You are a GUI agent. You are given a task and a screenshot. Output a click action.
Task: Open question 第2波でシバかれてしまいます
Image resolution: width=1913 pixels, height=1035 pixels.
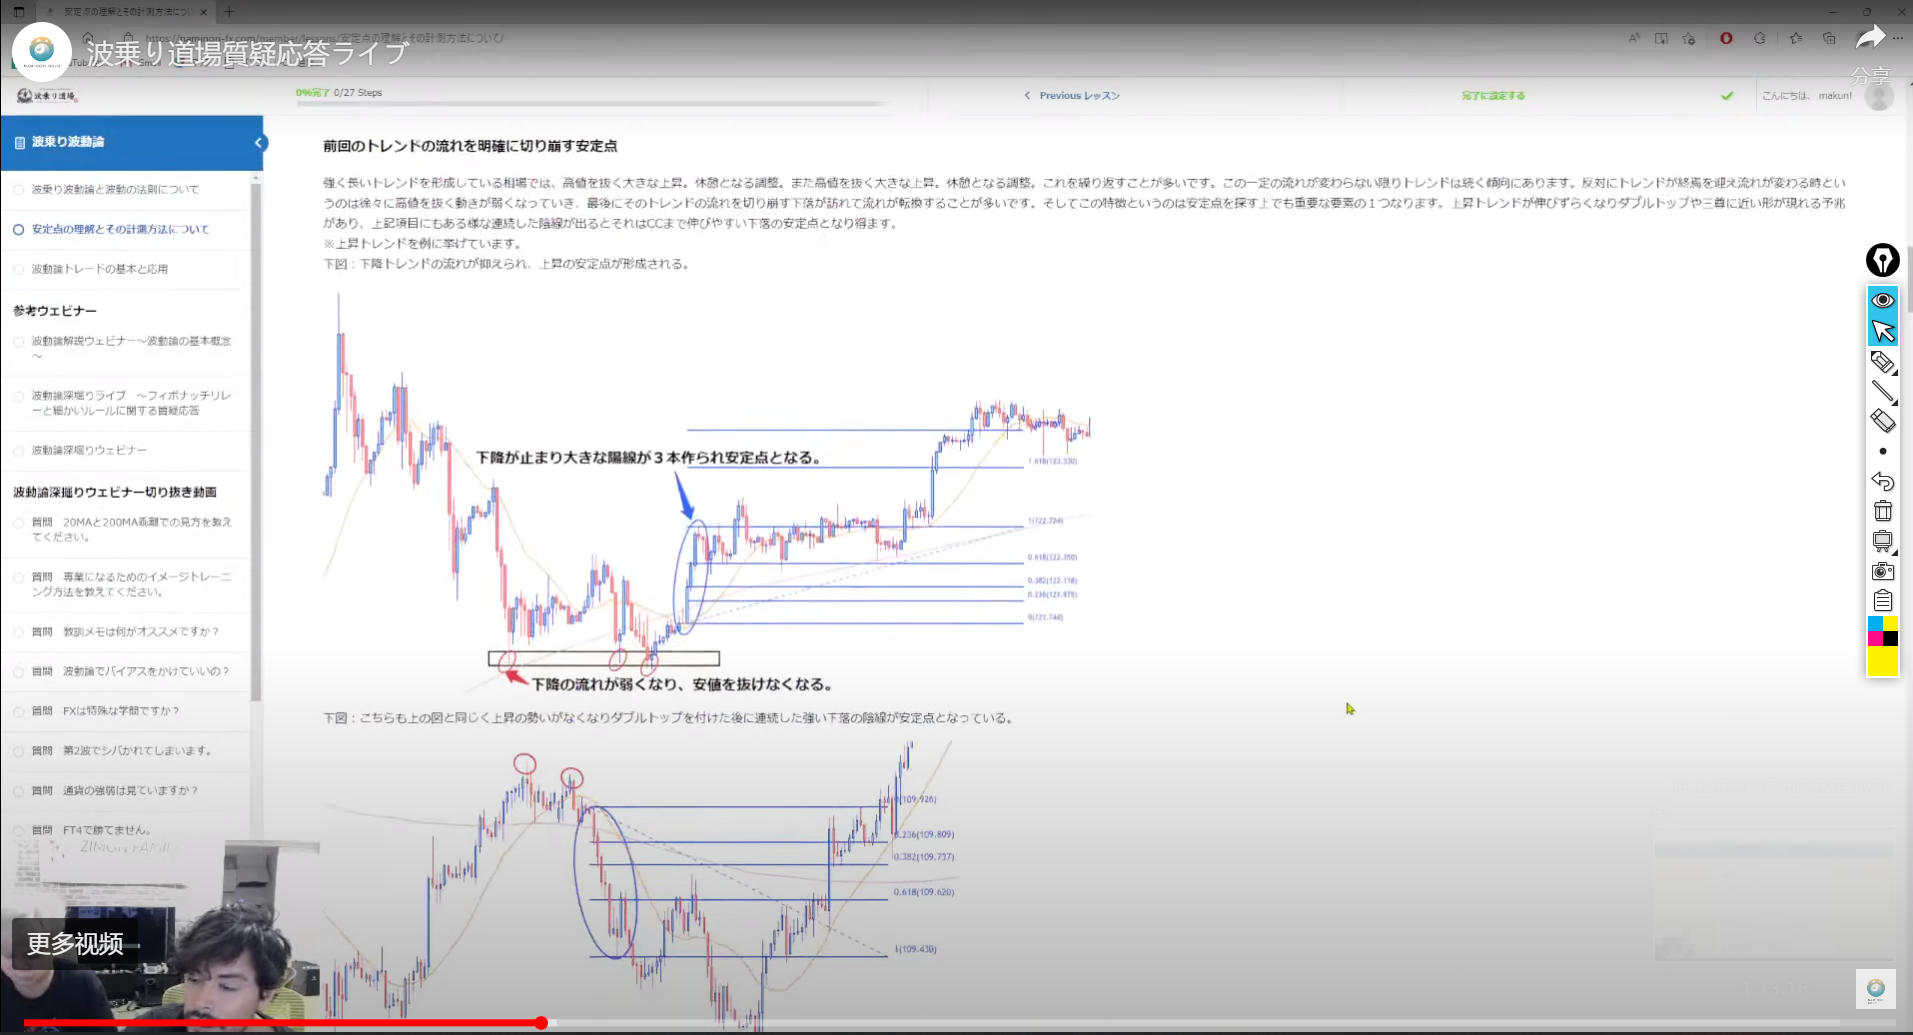coord(121,751)
